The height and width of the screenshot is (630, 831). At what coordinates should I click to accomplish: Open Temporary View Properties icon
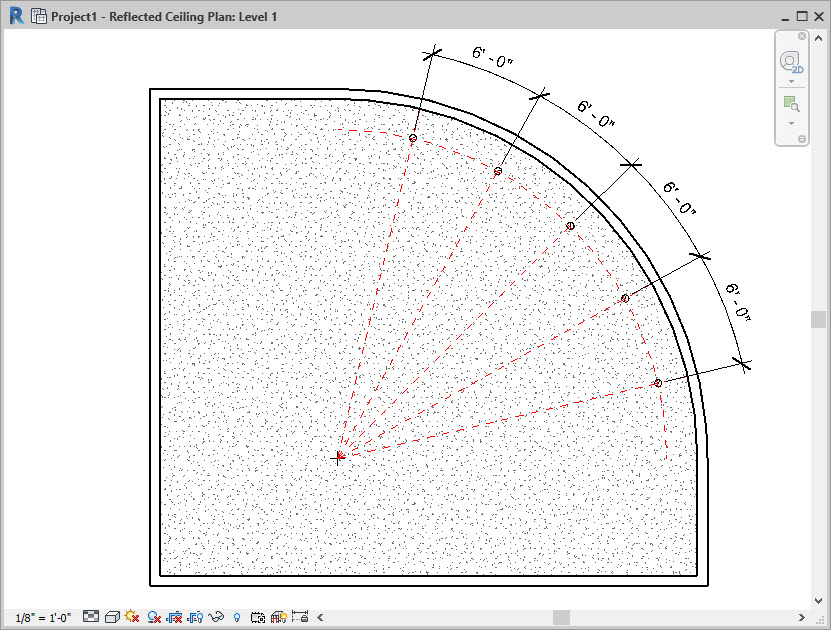[x=258, y=617]
